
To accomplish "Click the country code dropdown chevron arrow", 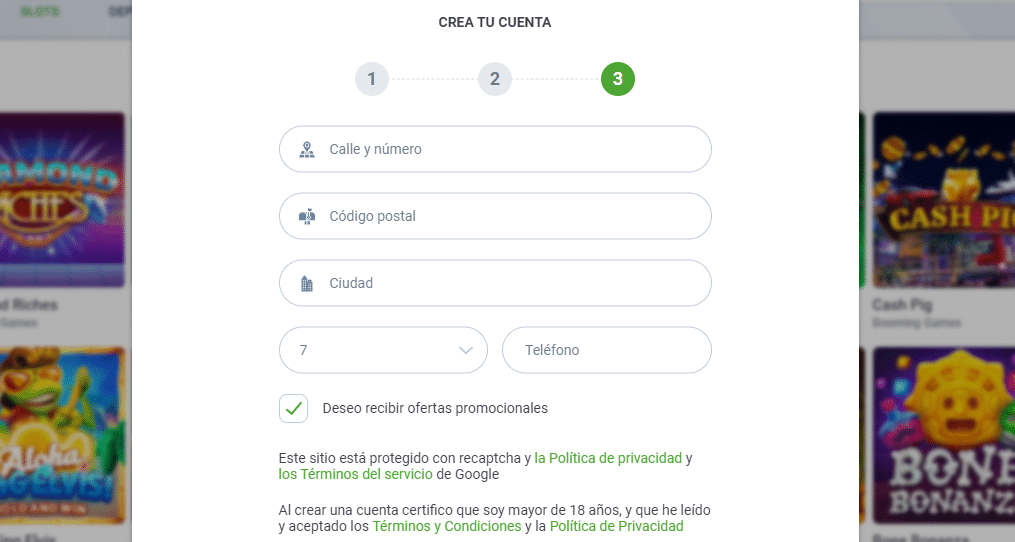I will click(465, 350).
